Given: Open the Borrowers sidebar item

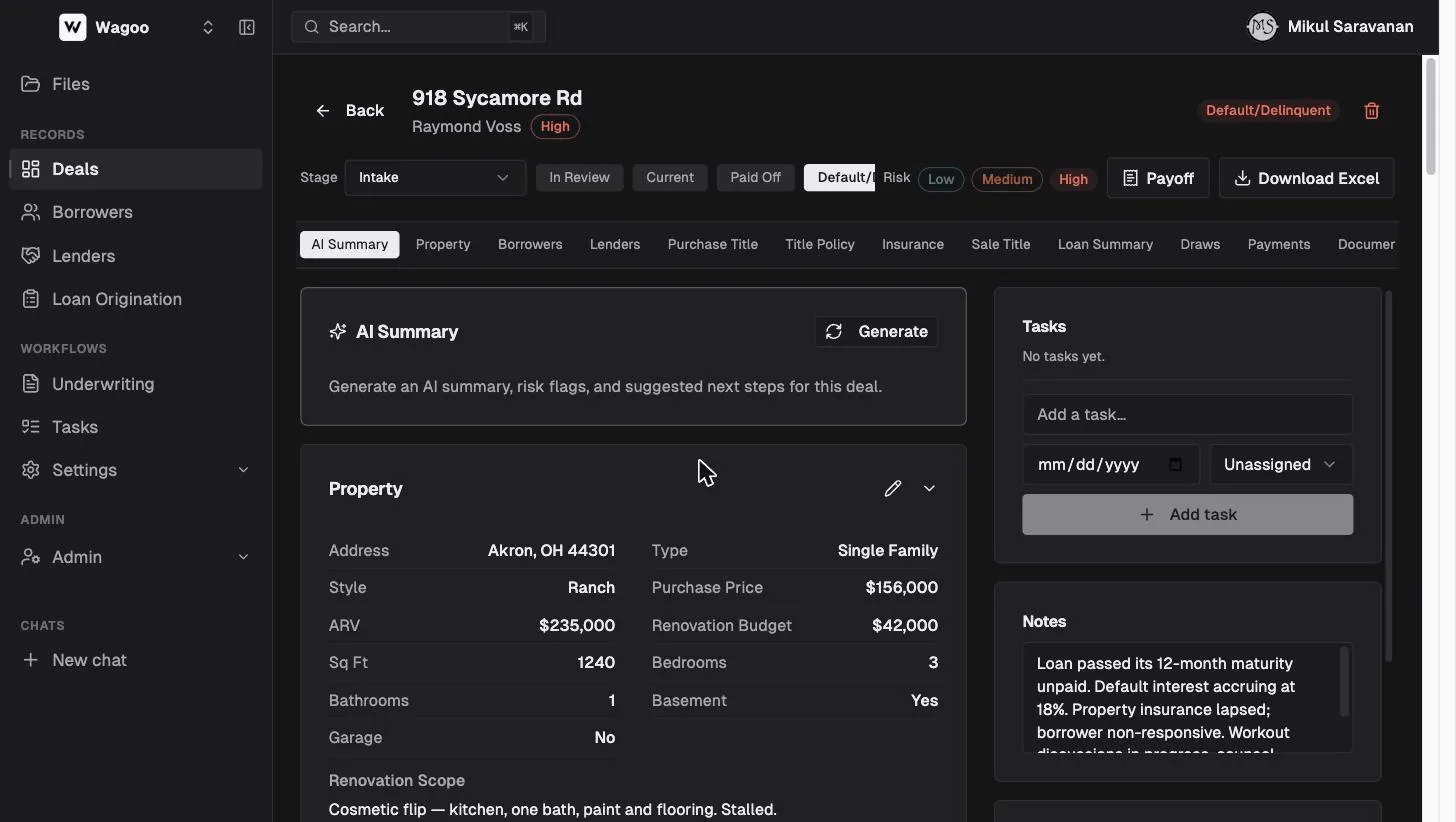Looking at the screenshot, I should pos(136,212).
